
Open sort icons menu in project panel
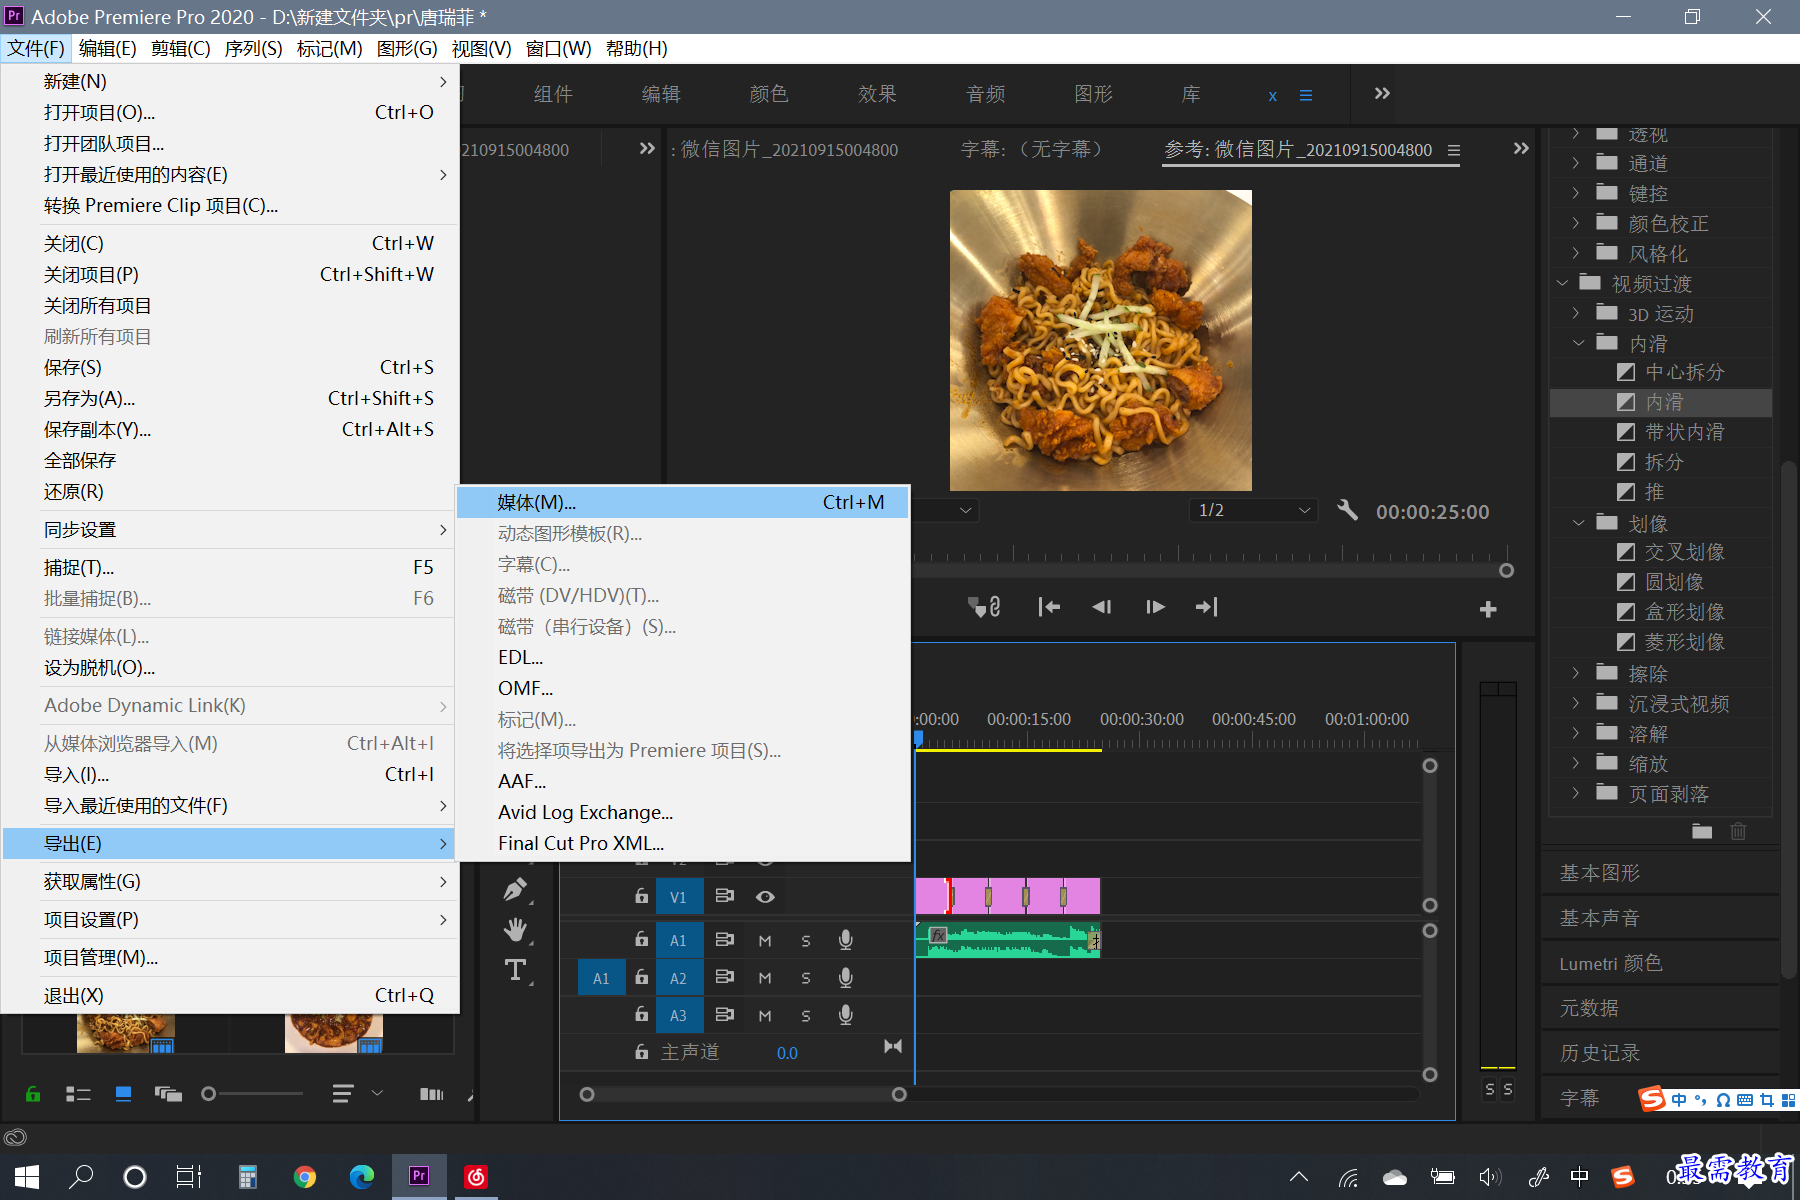coord(343,1094)
